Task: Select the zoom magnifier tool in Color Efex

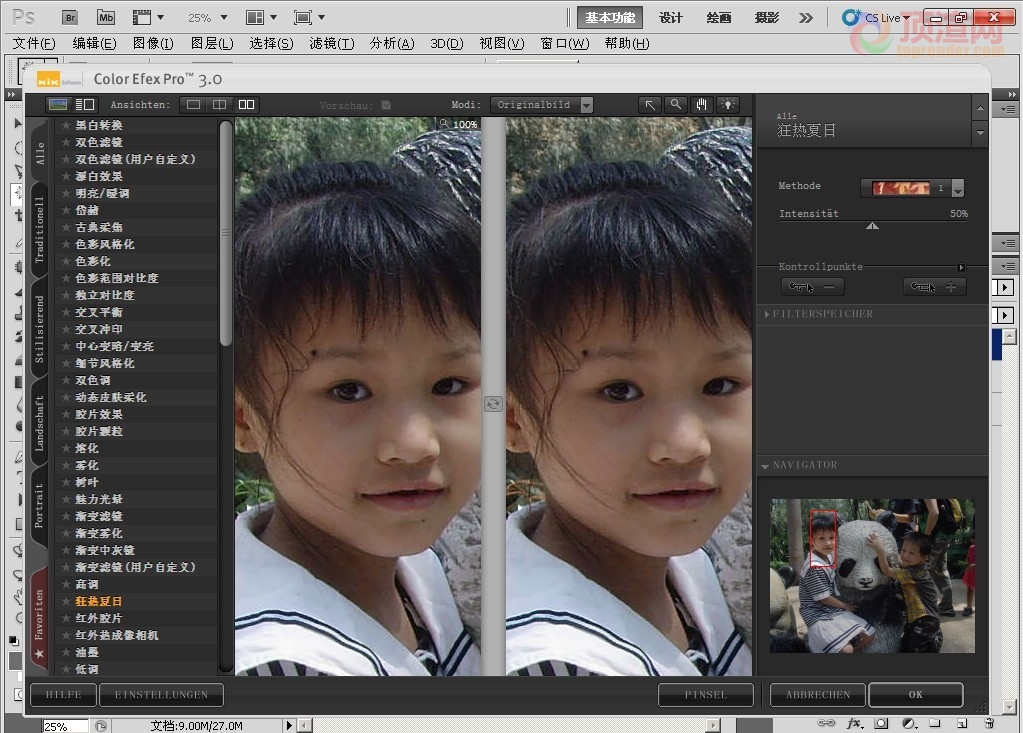Action: point(675,104)
